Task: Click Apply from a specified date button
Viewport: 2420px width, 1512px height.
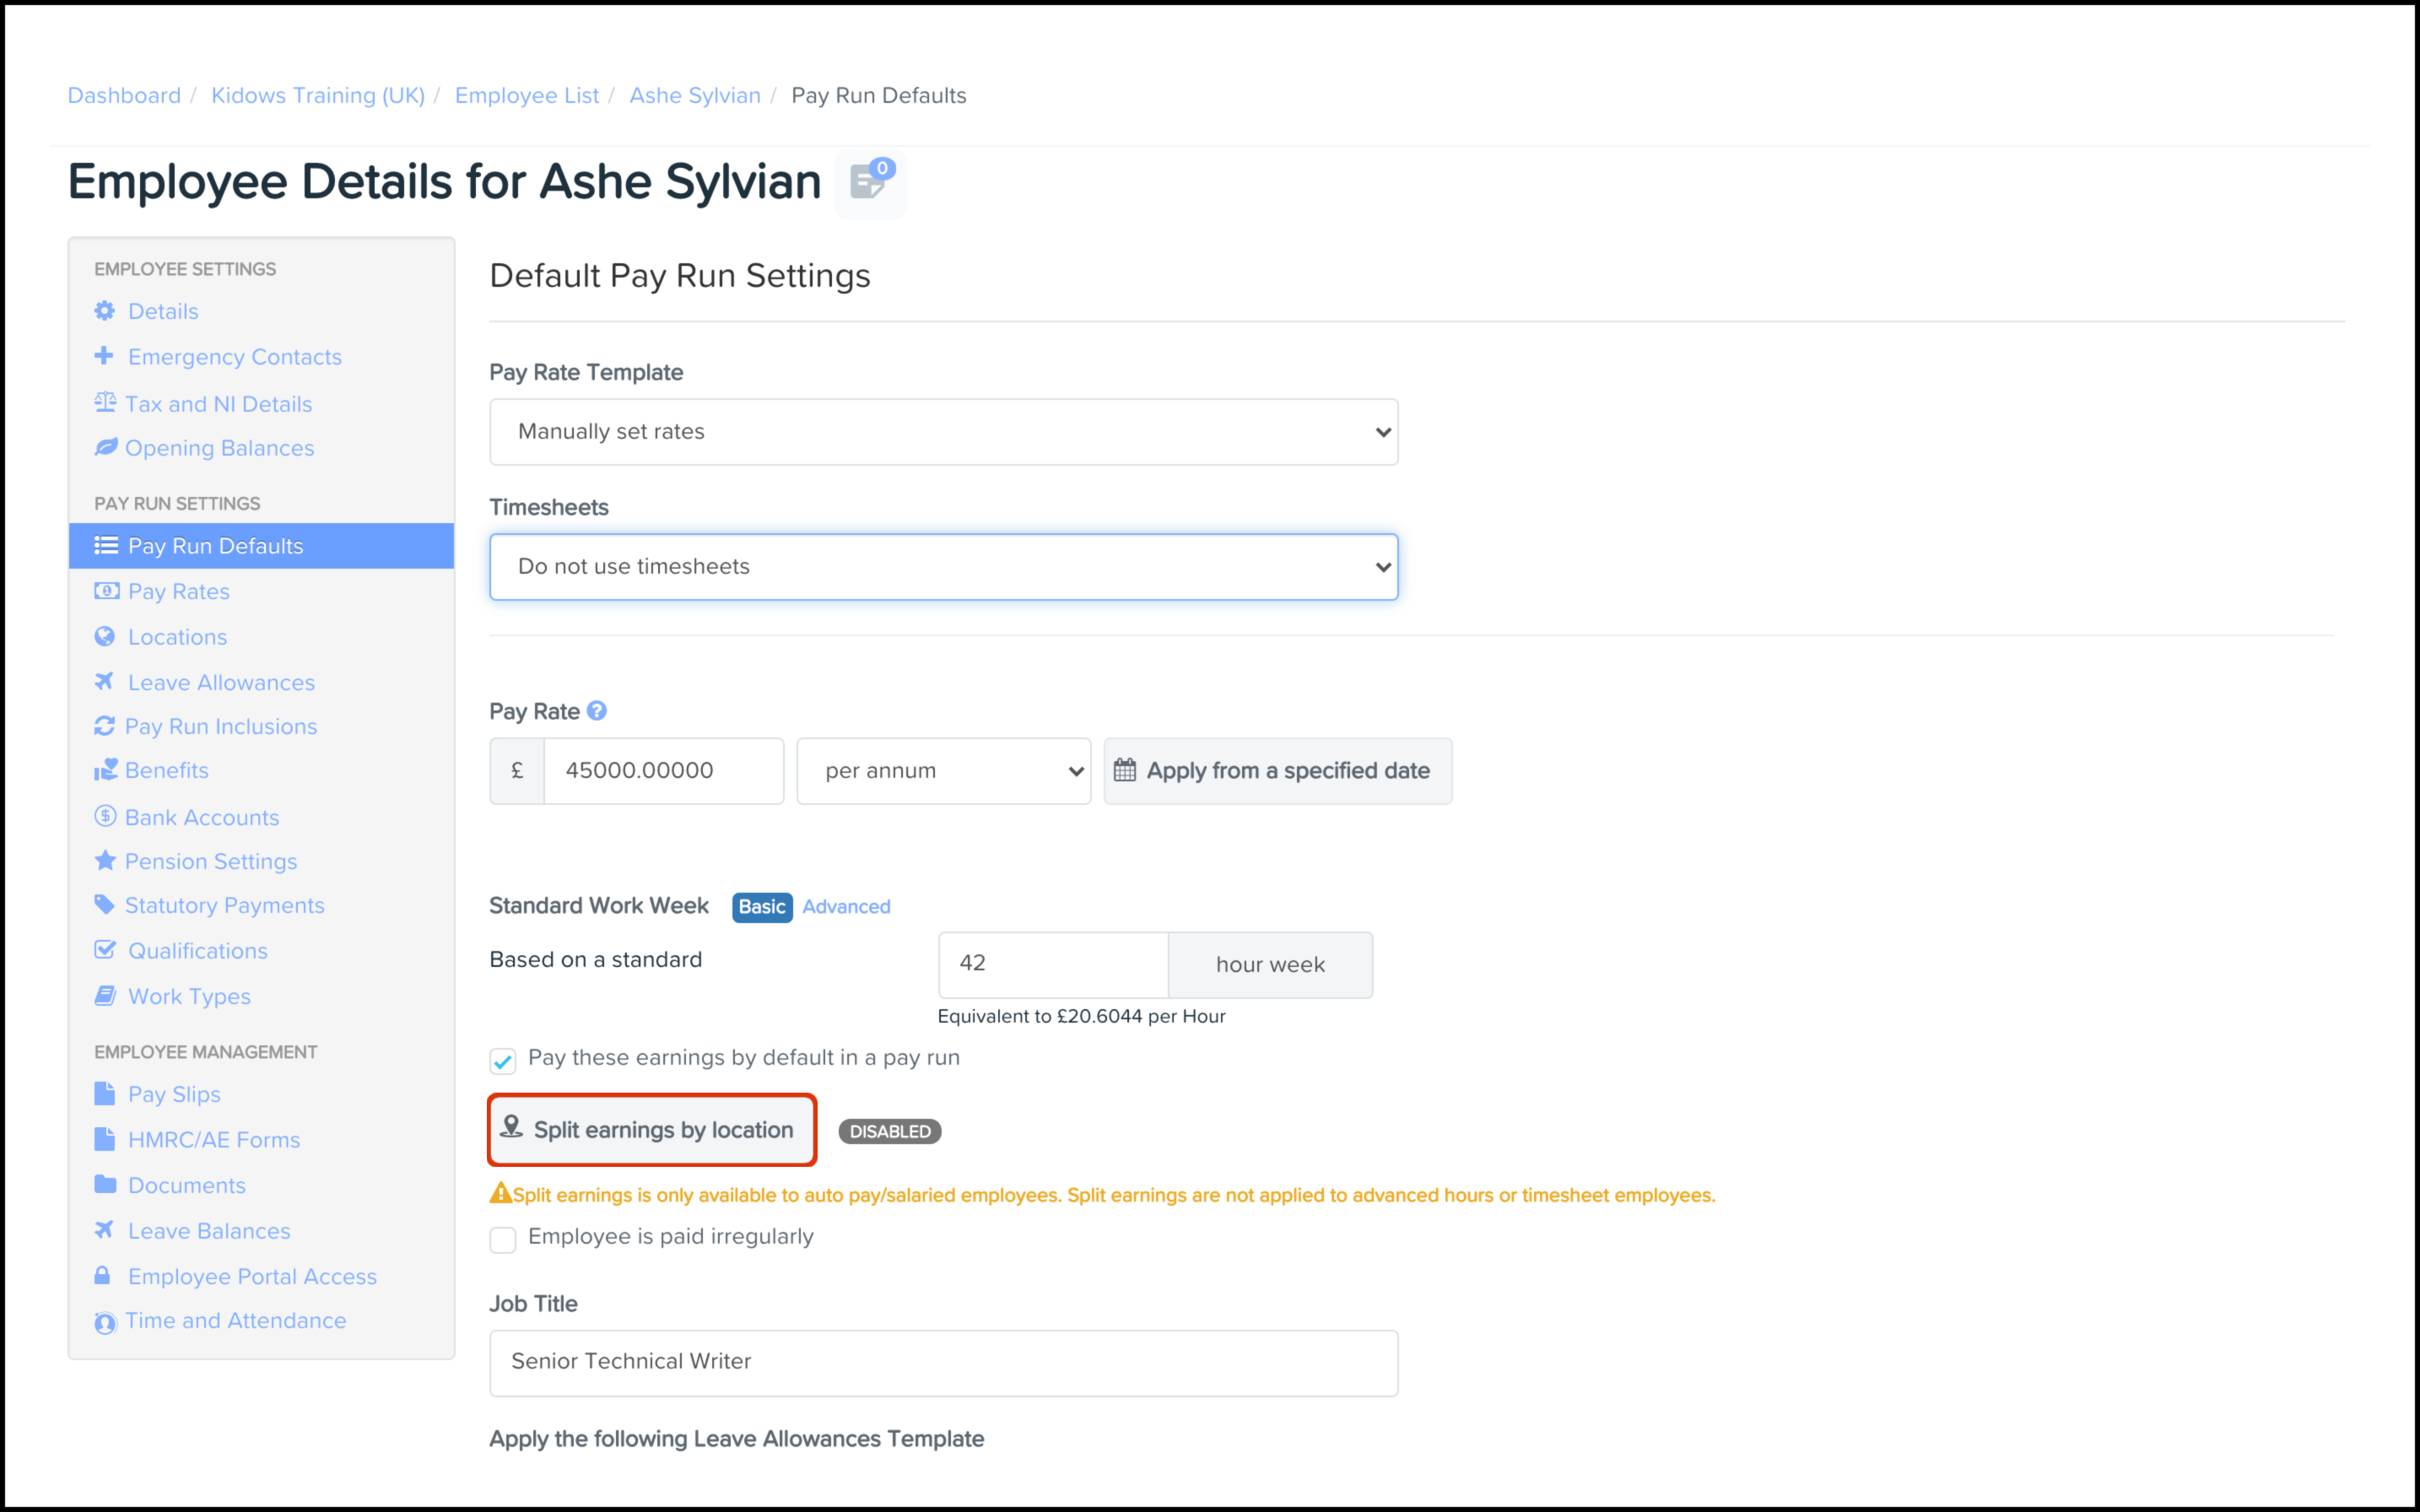Action: 1277,771
